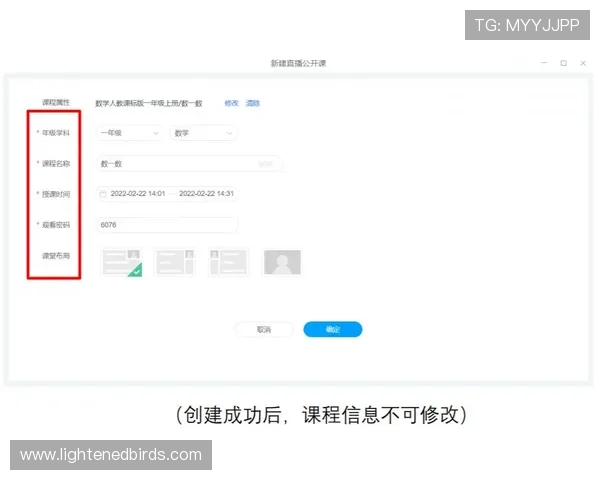The image size is (600, 480).
Task: Focus the 课程名称 input field
Action: pyautogui.click(x=189, y=163)
